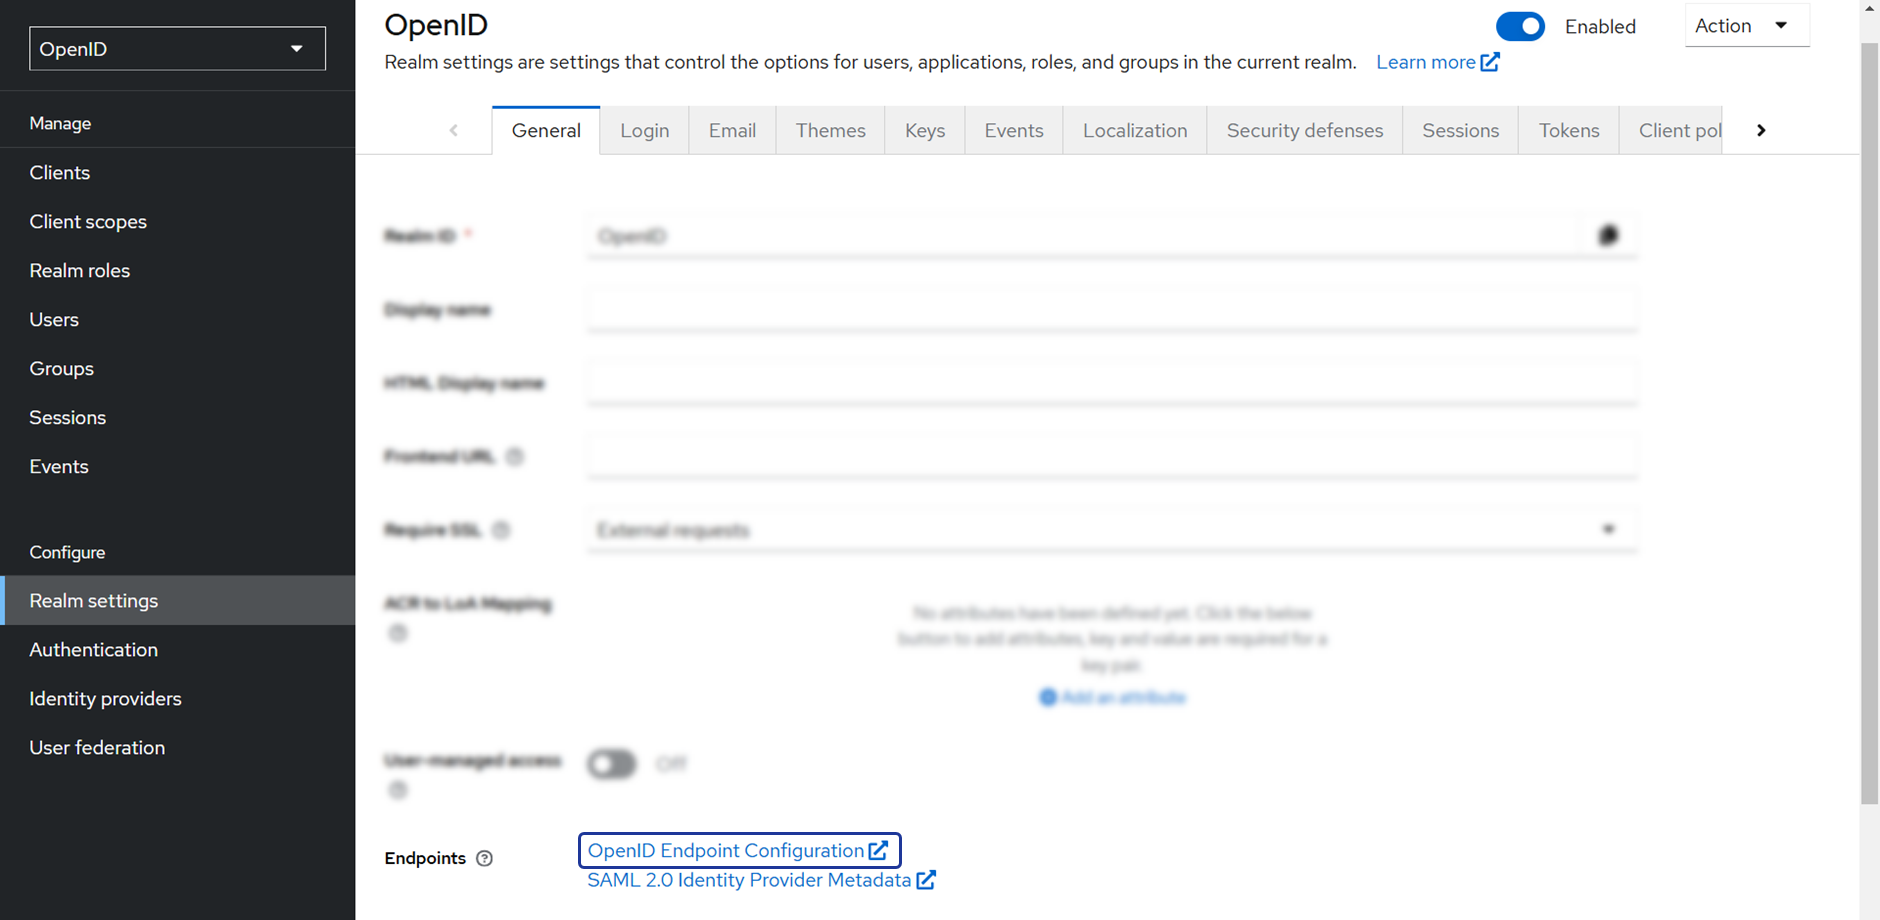This screenshot has width=1880, height=920.
Task: Open Sessions in the left sidebar
Action: coord(68,417)
